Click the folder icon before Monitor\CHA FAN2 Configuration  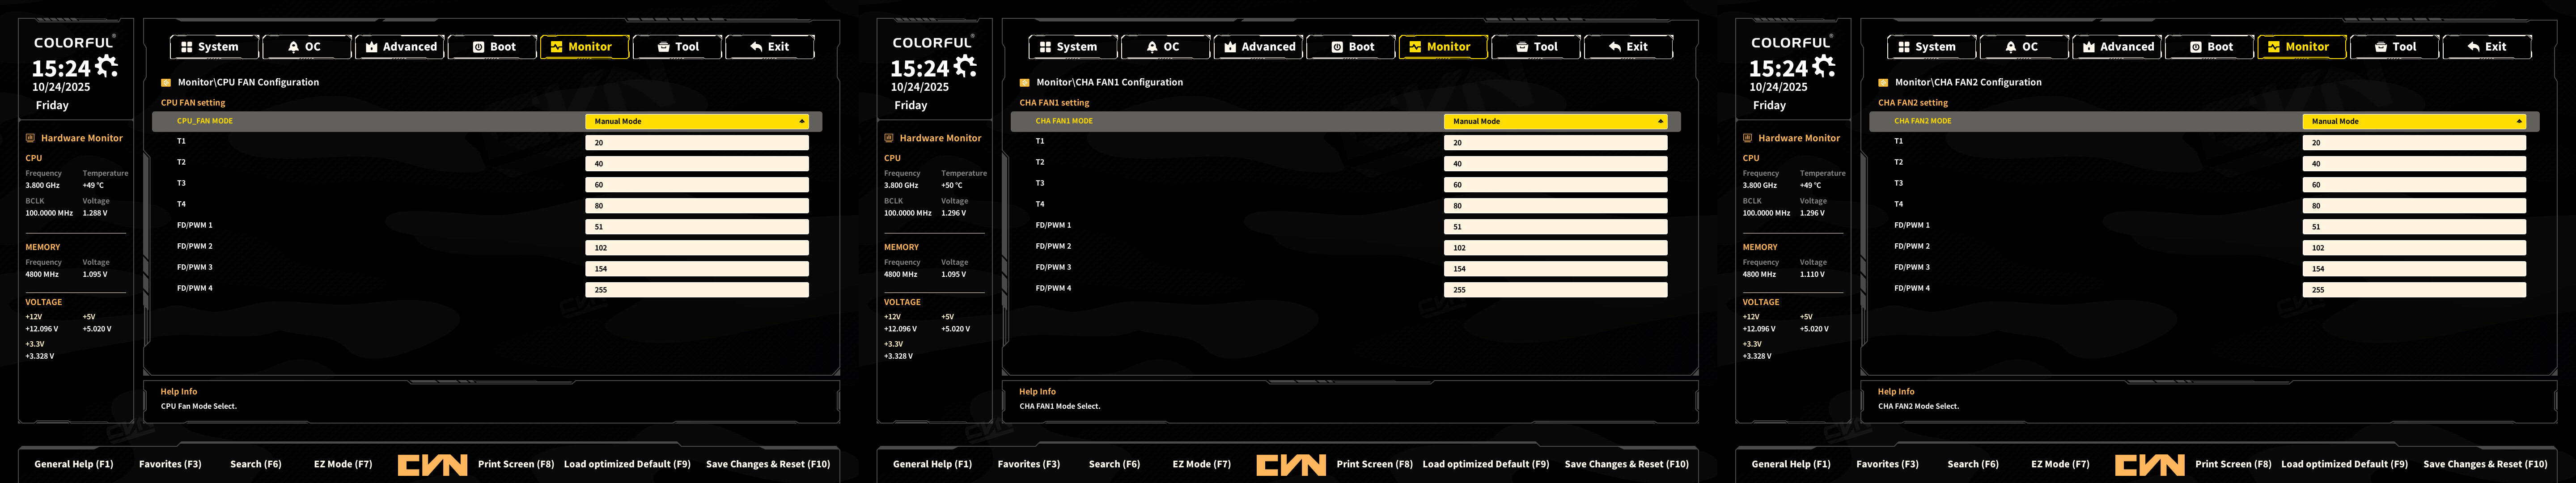tap(1883, 83)
